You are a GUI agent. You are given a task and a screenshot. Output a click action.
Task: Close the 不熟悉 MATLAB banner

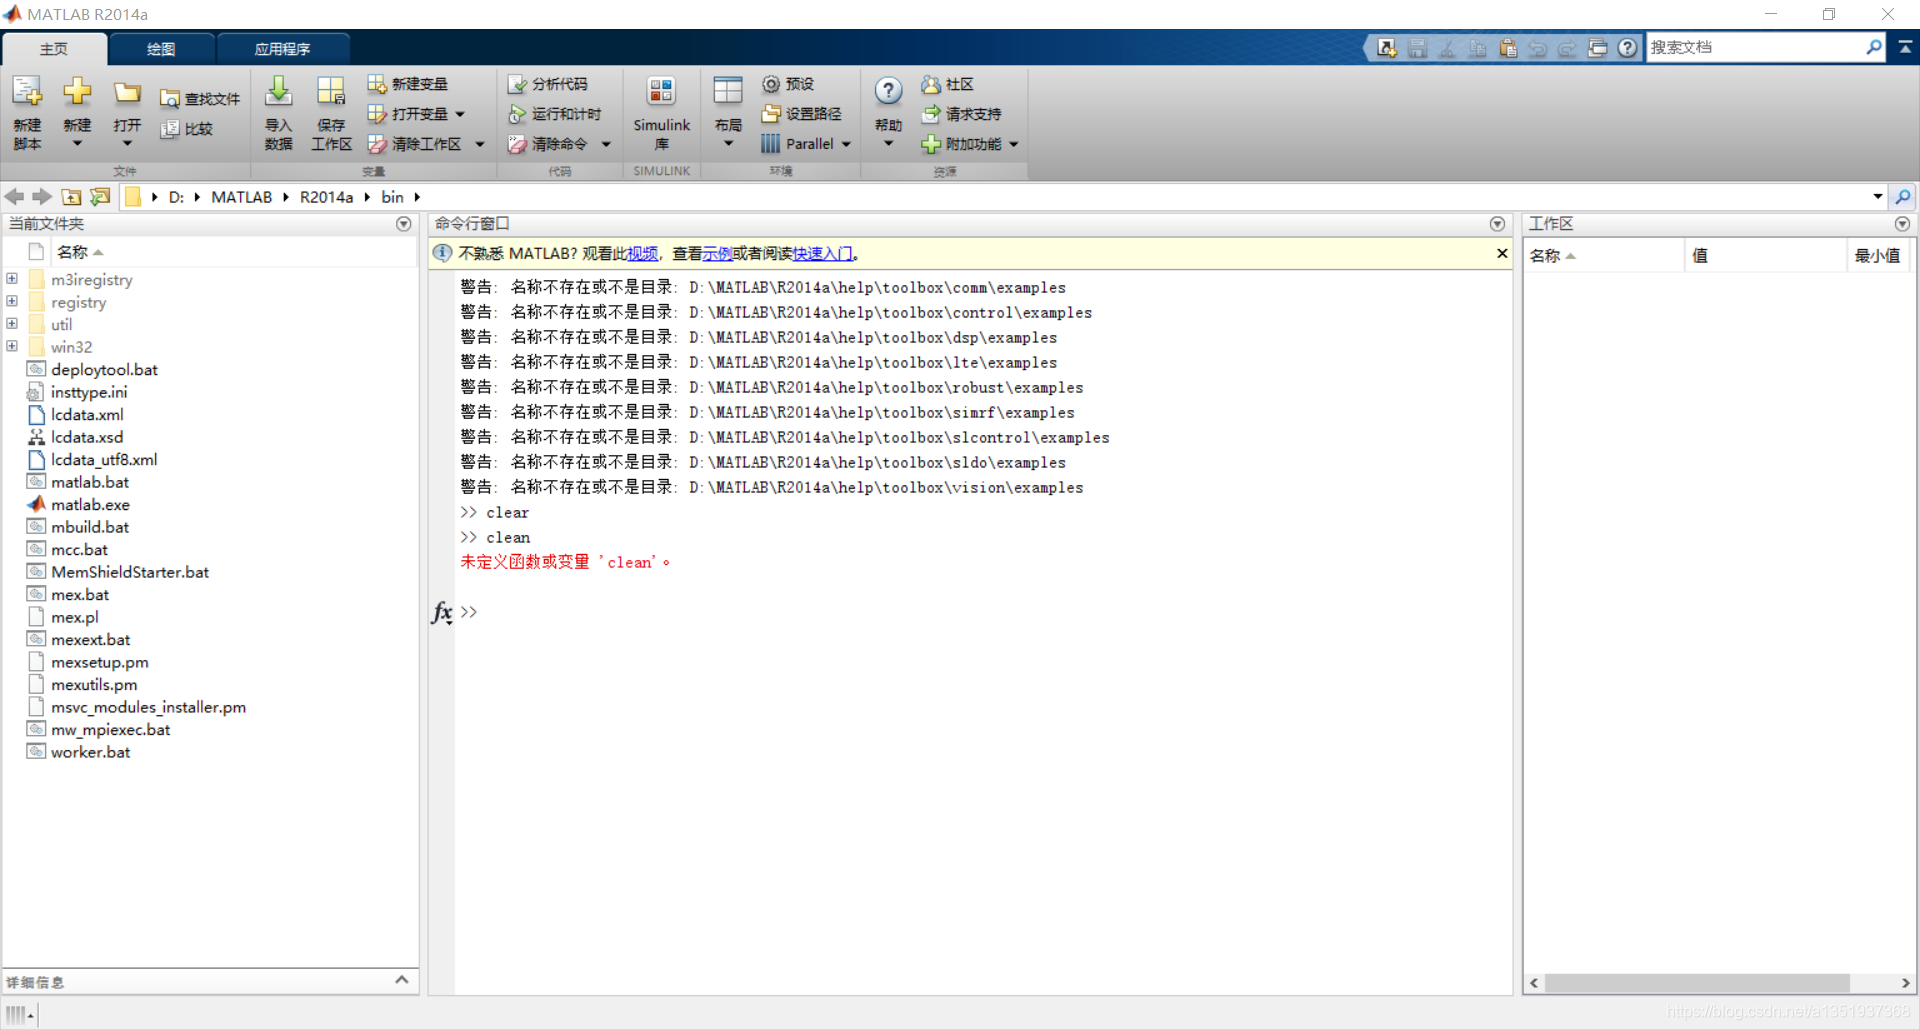tap(1502, 253)
